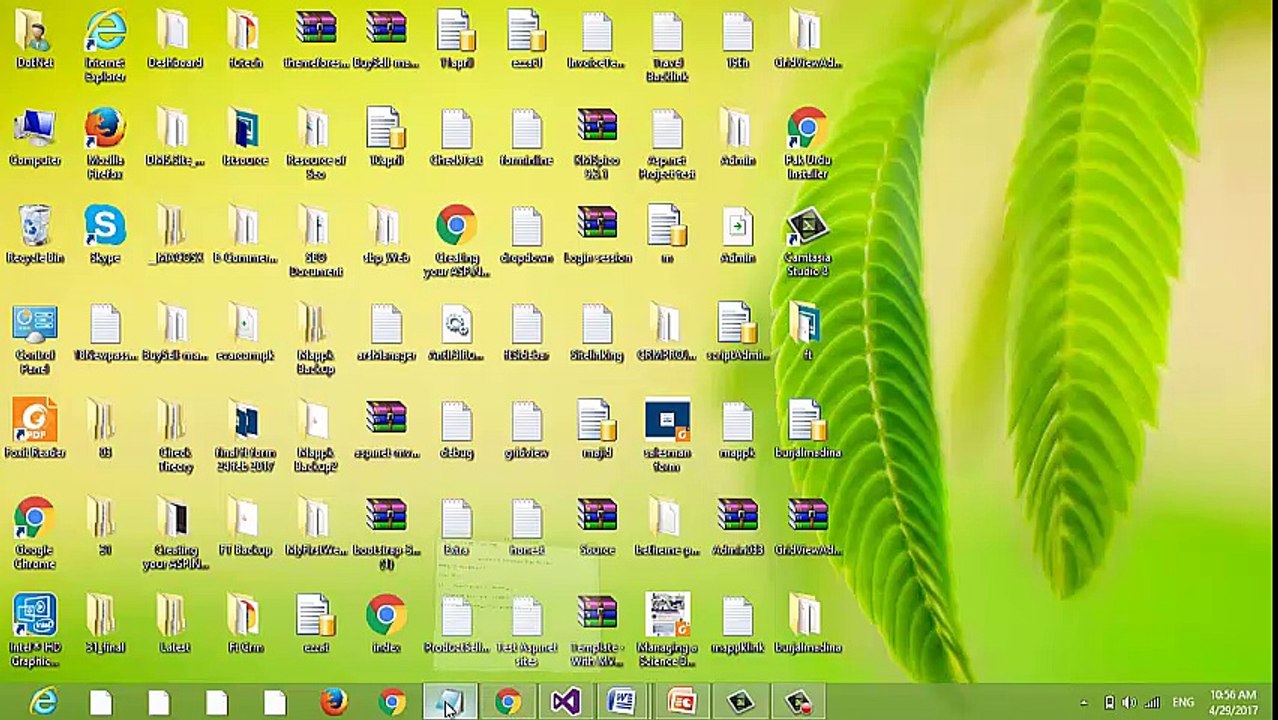Switch to Visual Studio in the taskbar
Viewport: 1278px width, 720px height.
pos(565,702)
